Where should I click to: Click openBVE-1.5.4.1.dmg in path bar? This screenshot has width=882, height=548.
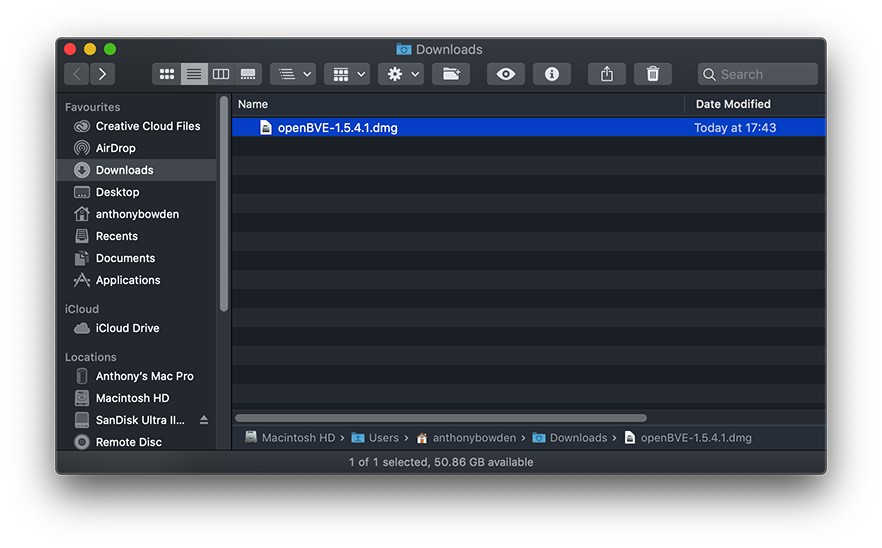click(688, 438)
